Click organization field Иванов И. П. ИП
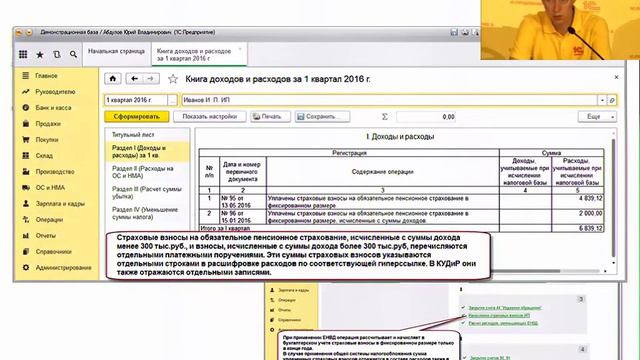This screenshot has height=360, width=640. point(390,100)
